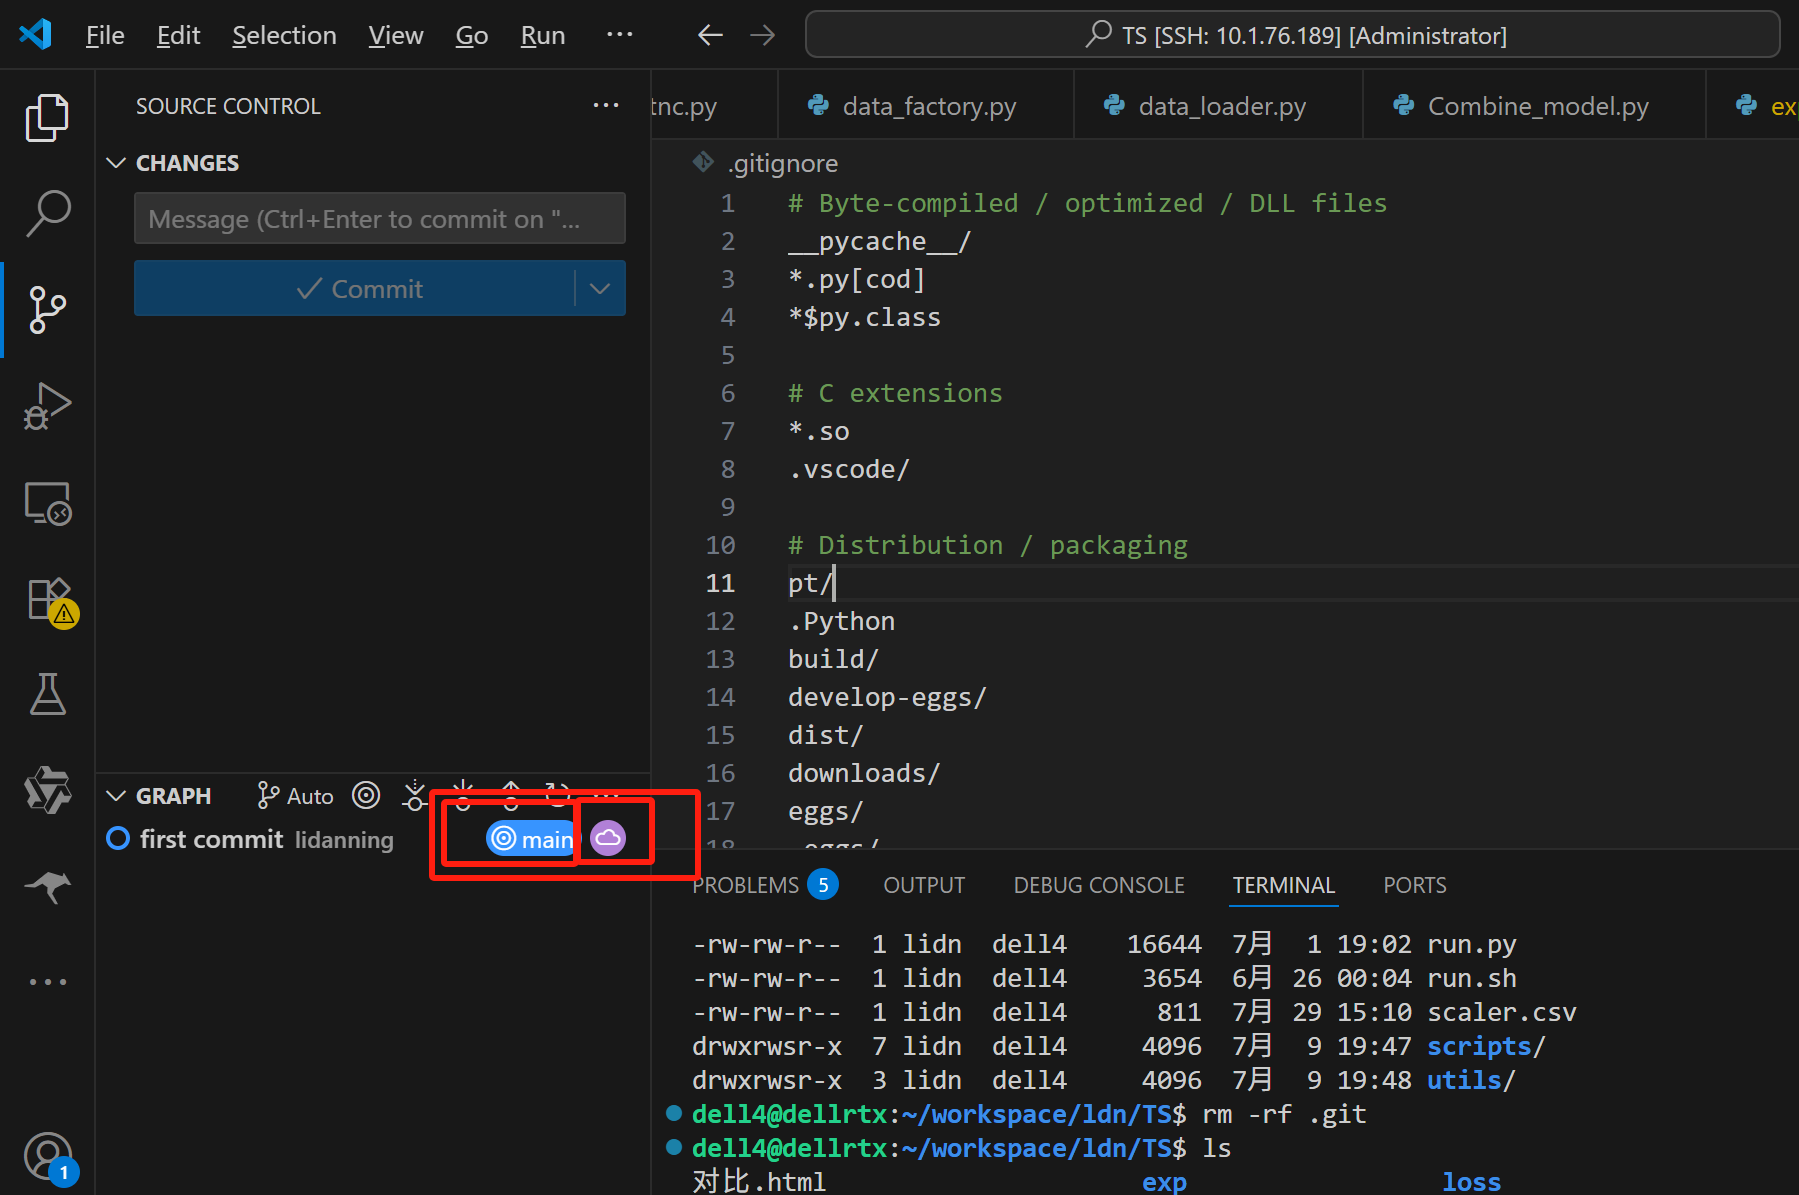Open the Run menu
Screen dimensions: 1799x1195
(x=543, y=36)
